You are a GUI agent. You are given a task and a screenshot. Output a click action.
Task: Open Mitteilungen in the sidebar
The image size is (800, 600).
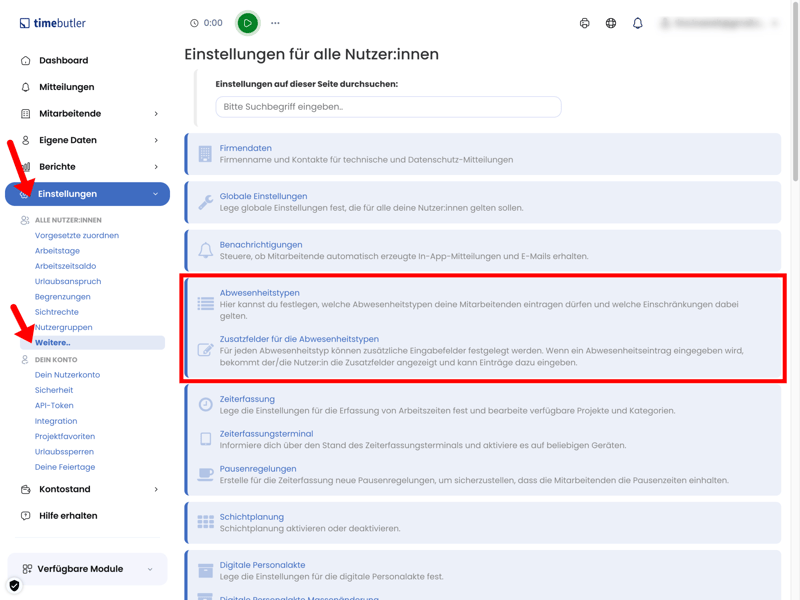(x=67, y=87)
